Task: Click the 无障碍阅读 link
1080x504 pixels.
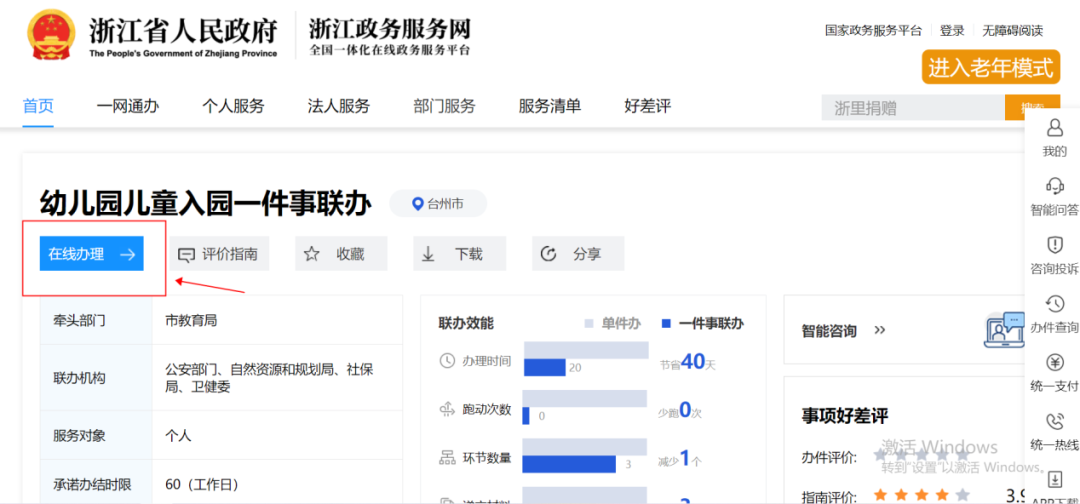Action: (1012, 31)
